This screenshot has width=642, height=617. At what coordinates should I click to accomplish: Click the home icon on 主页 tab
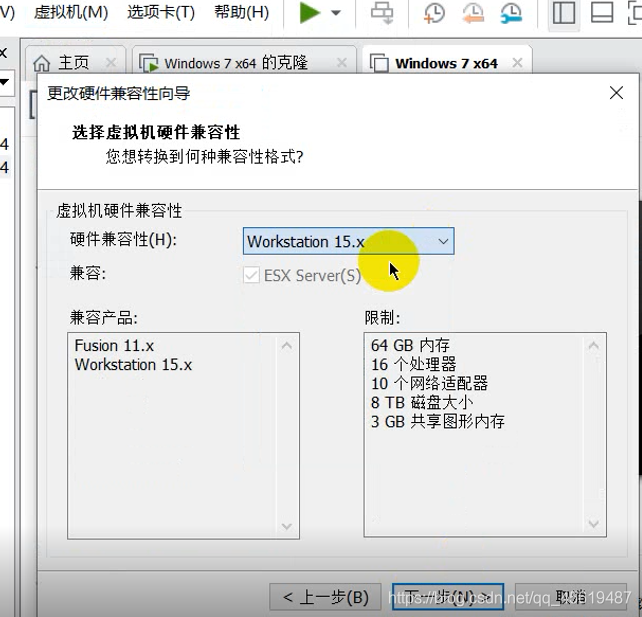[x=41, y=63]
